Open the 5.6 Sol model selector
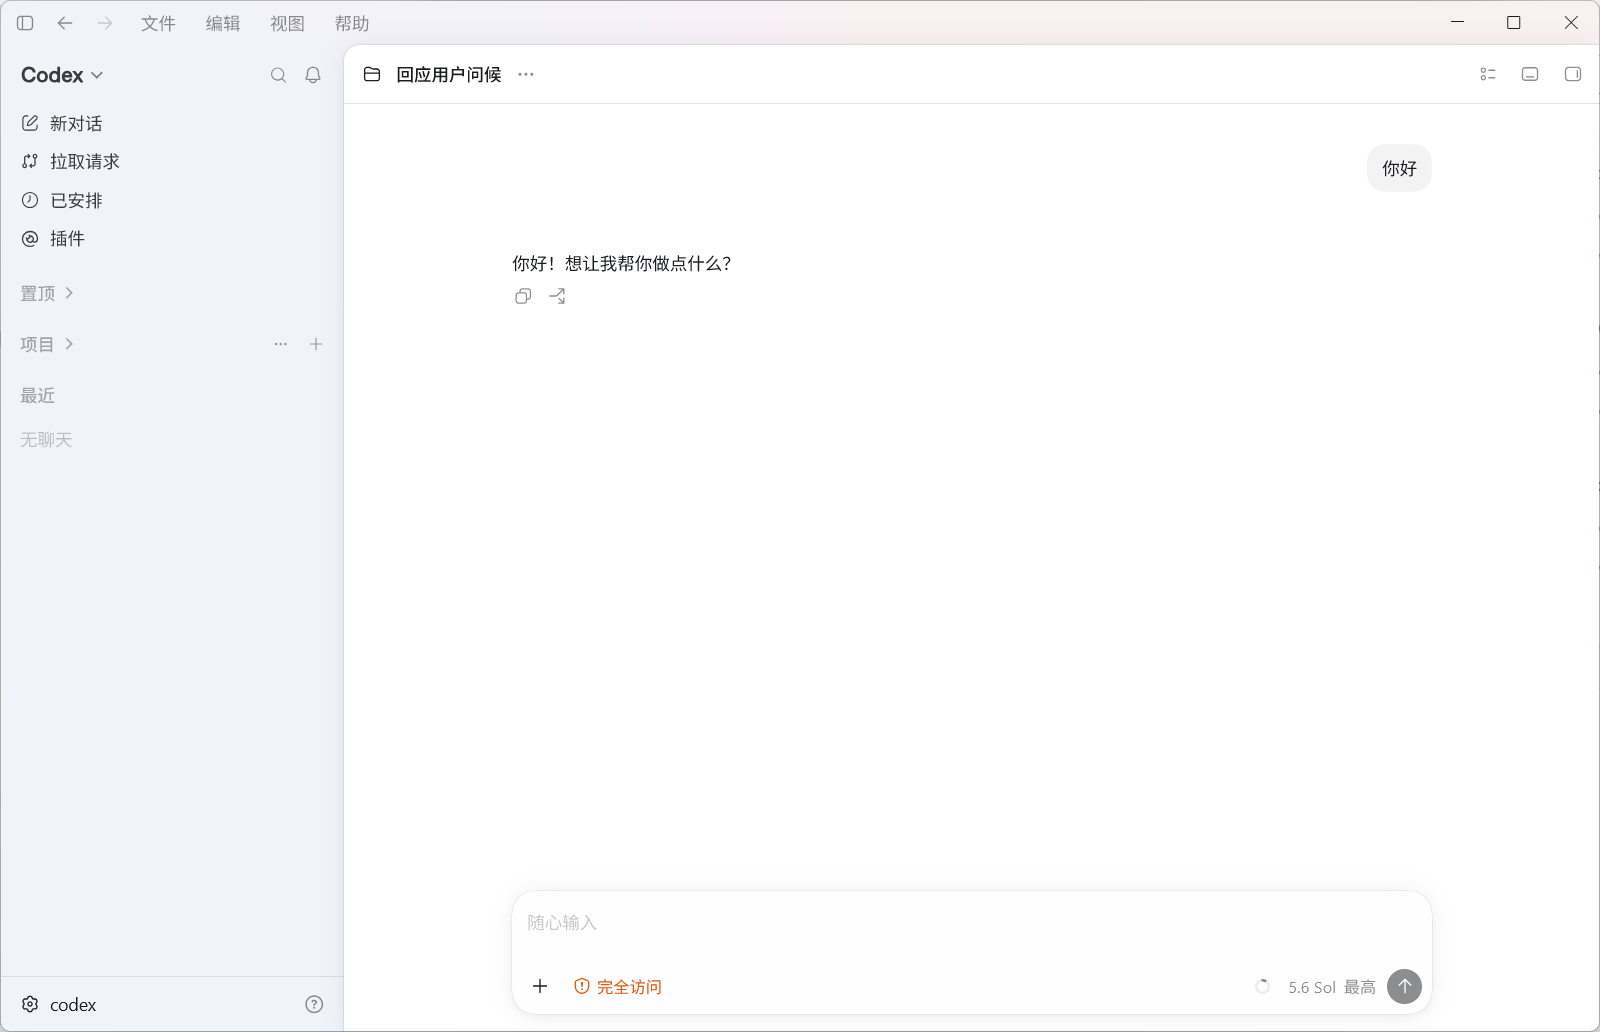The width and height of the screenshot is (1600, 1032). click(1311, 987)
